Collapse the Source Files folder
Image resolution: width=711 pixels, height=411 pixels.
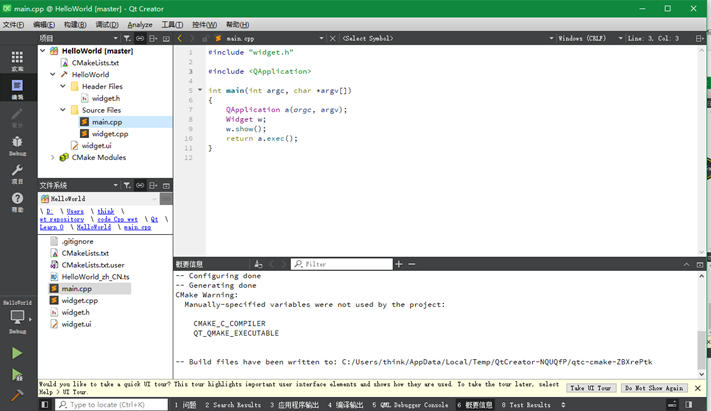click(63, 110)
